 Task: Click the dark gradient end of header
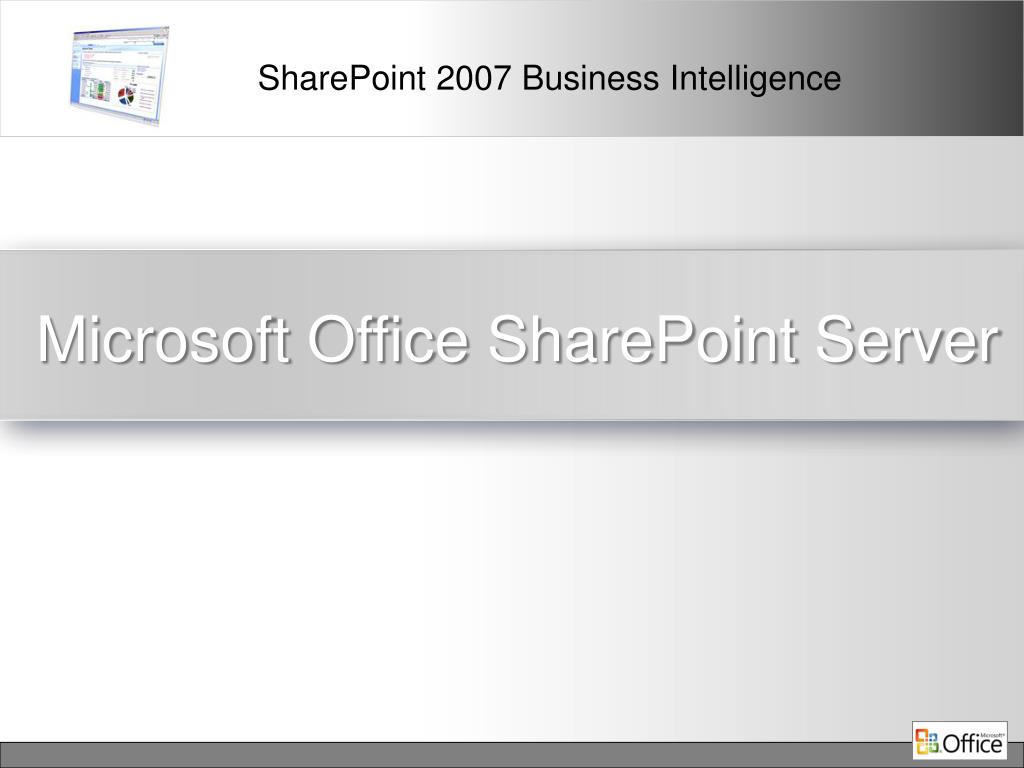[967, 68]
